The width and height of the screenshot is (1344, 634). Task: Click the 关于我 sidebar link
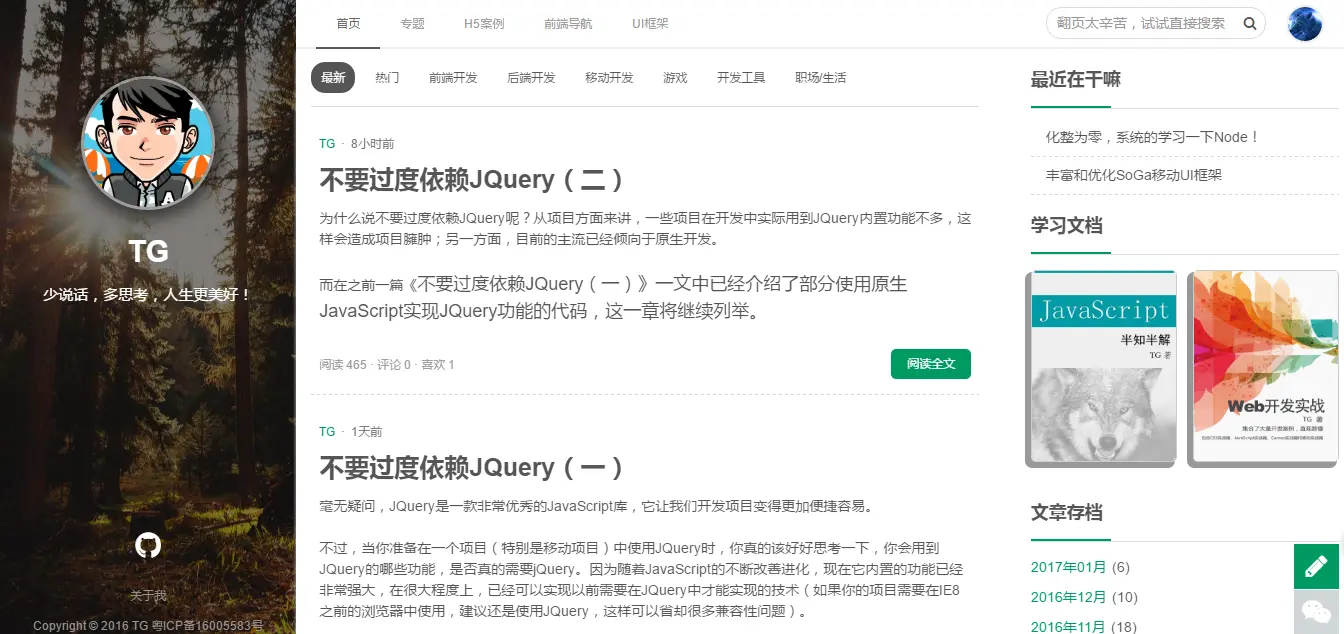click(148, 596)
